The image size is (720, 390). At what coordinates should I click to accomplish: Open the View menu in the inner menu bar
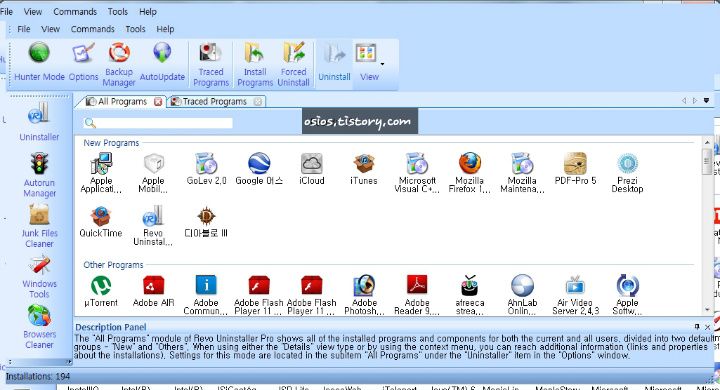51,29
